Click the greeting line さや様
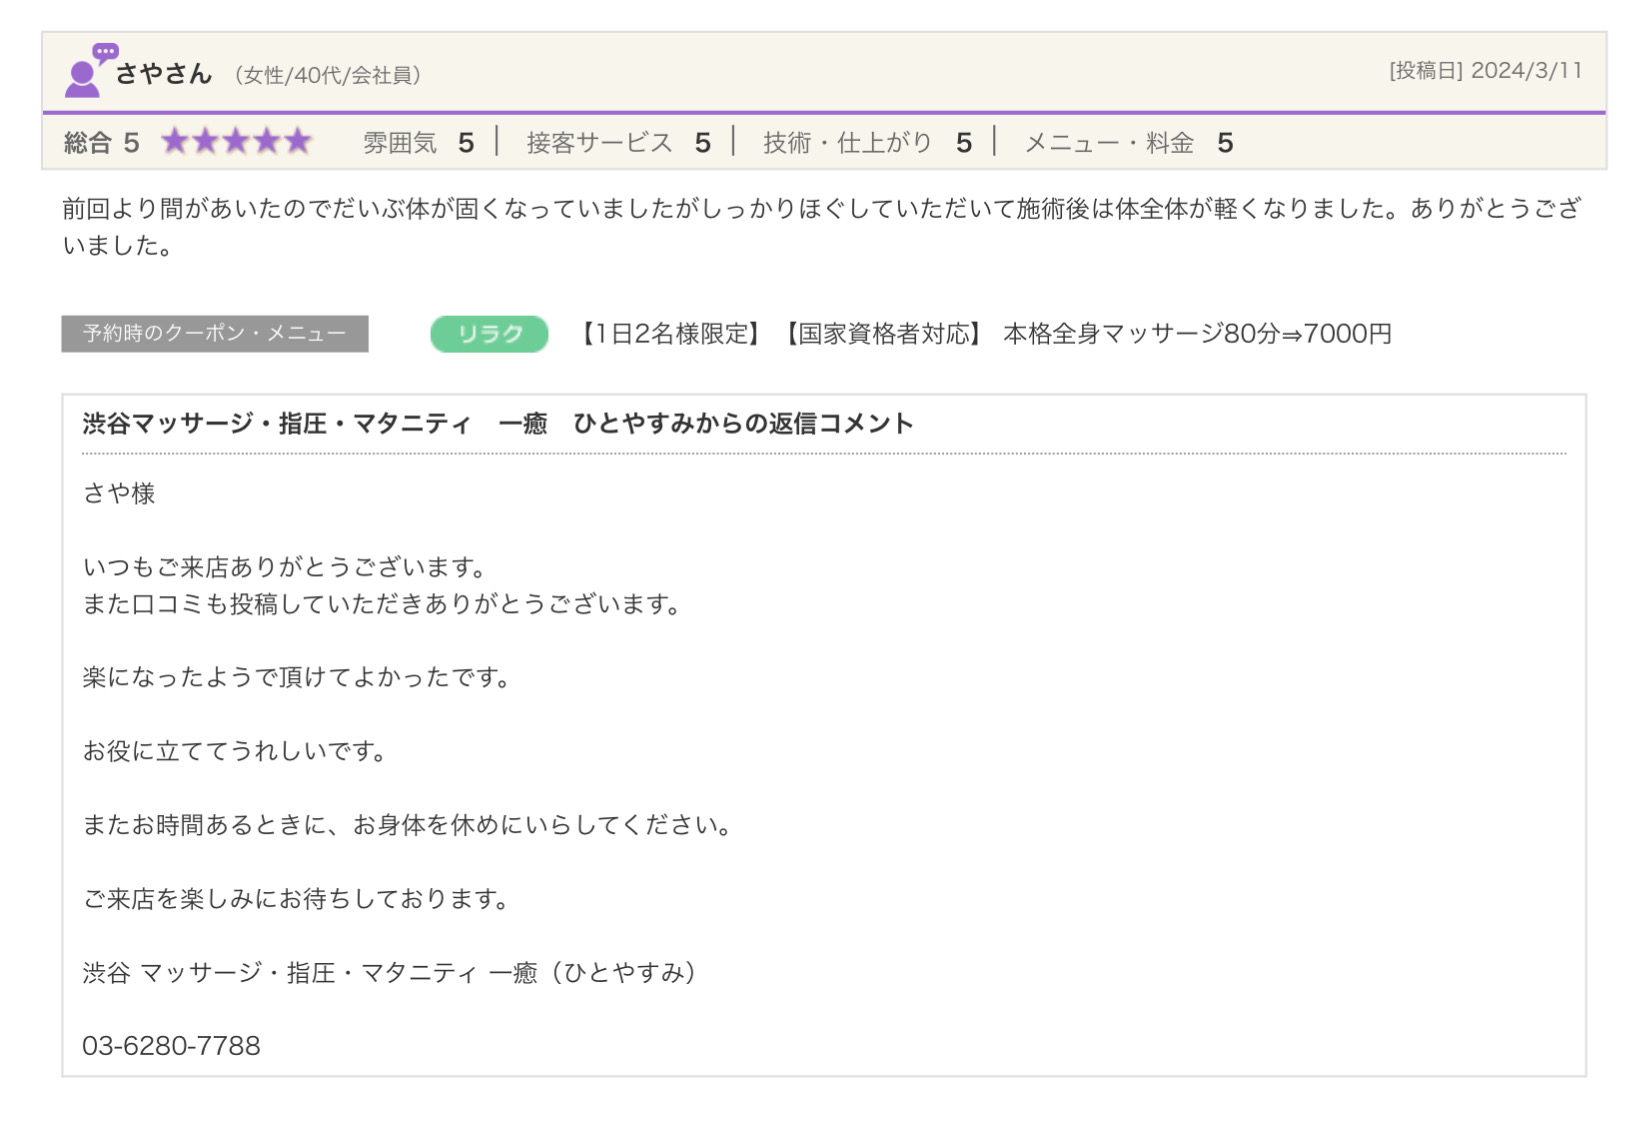 point(119,493)
